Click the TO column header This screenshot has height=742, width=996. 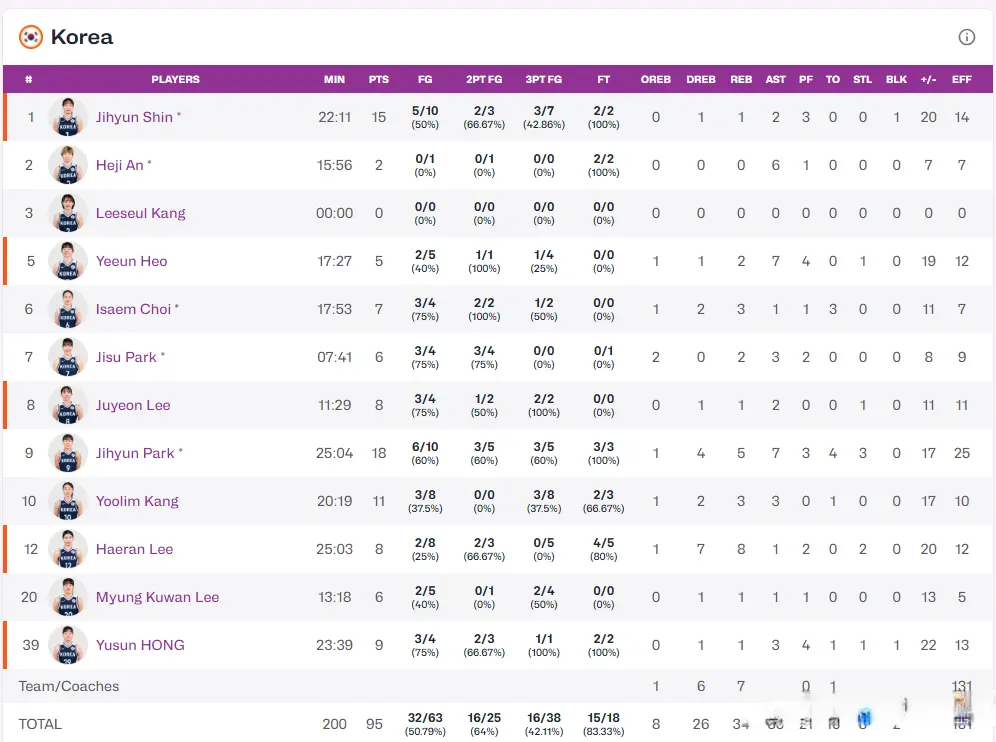point(833,79)
